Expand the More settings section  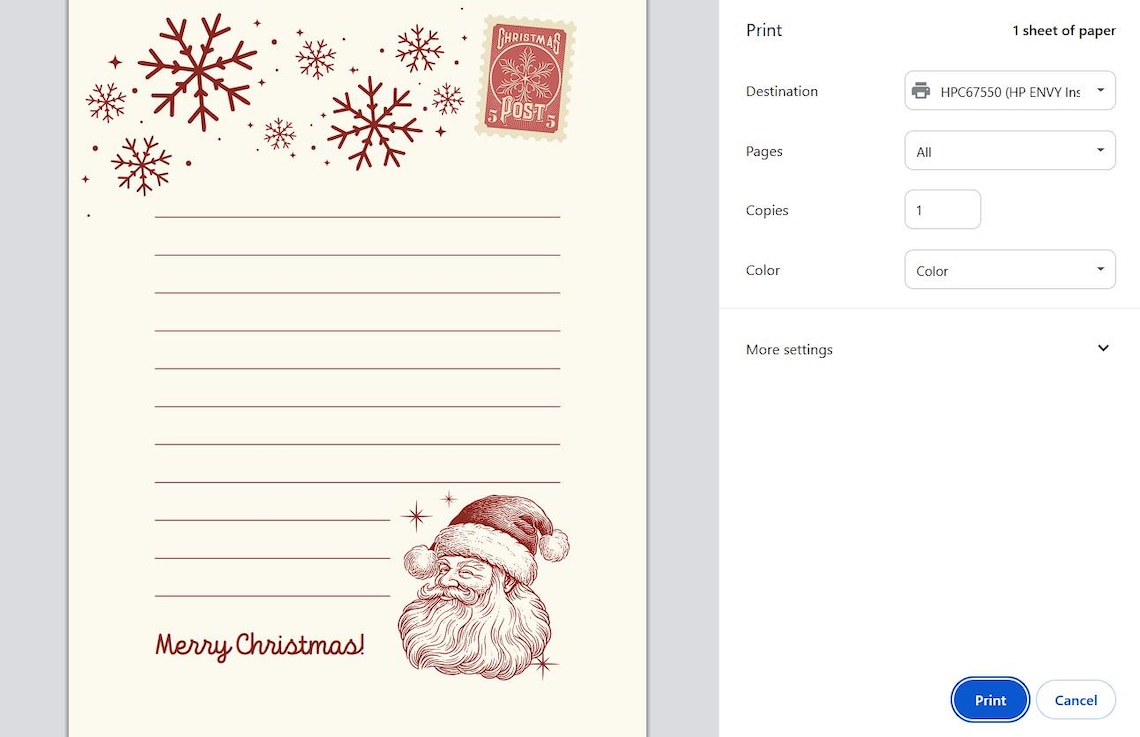[789, 349]
